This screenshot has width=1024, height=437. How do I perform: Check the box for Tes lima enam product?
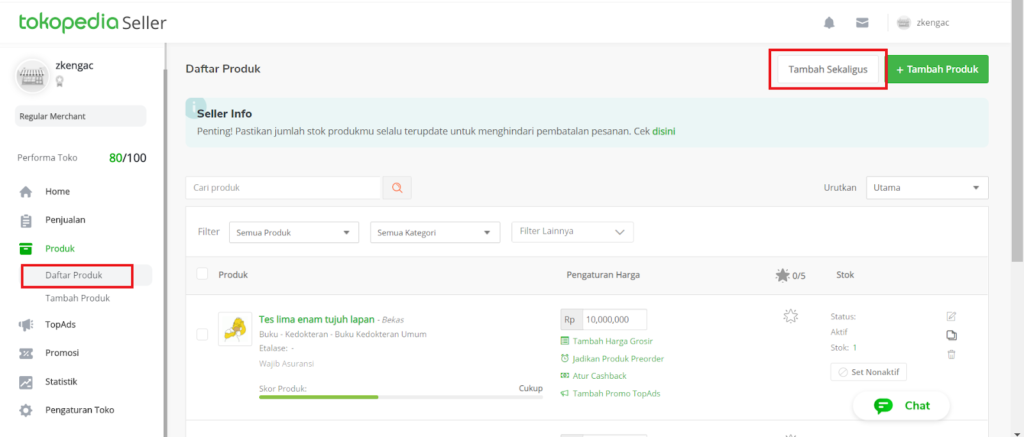[x=202, y=334]
